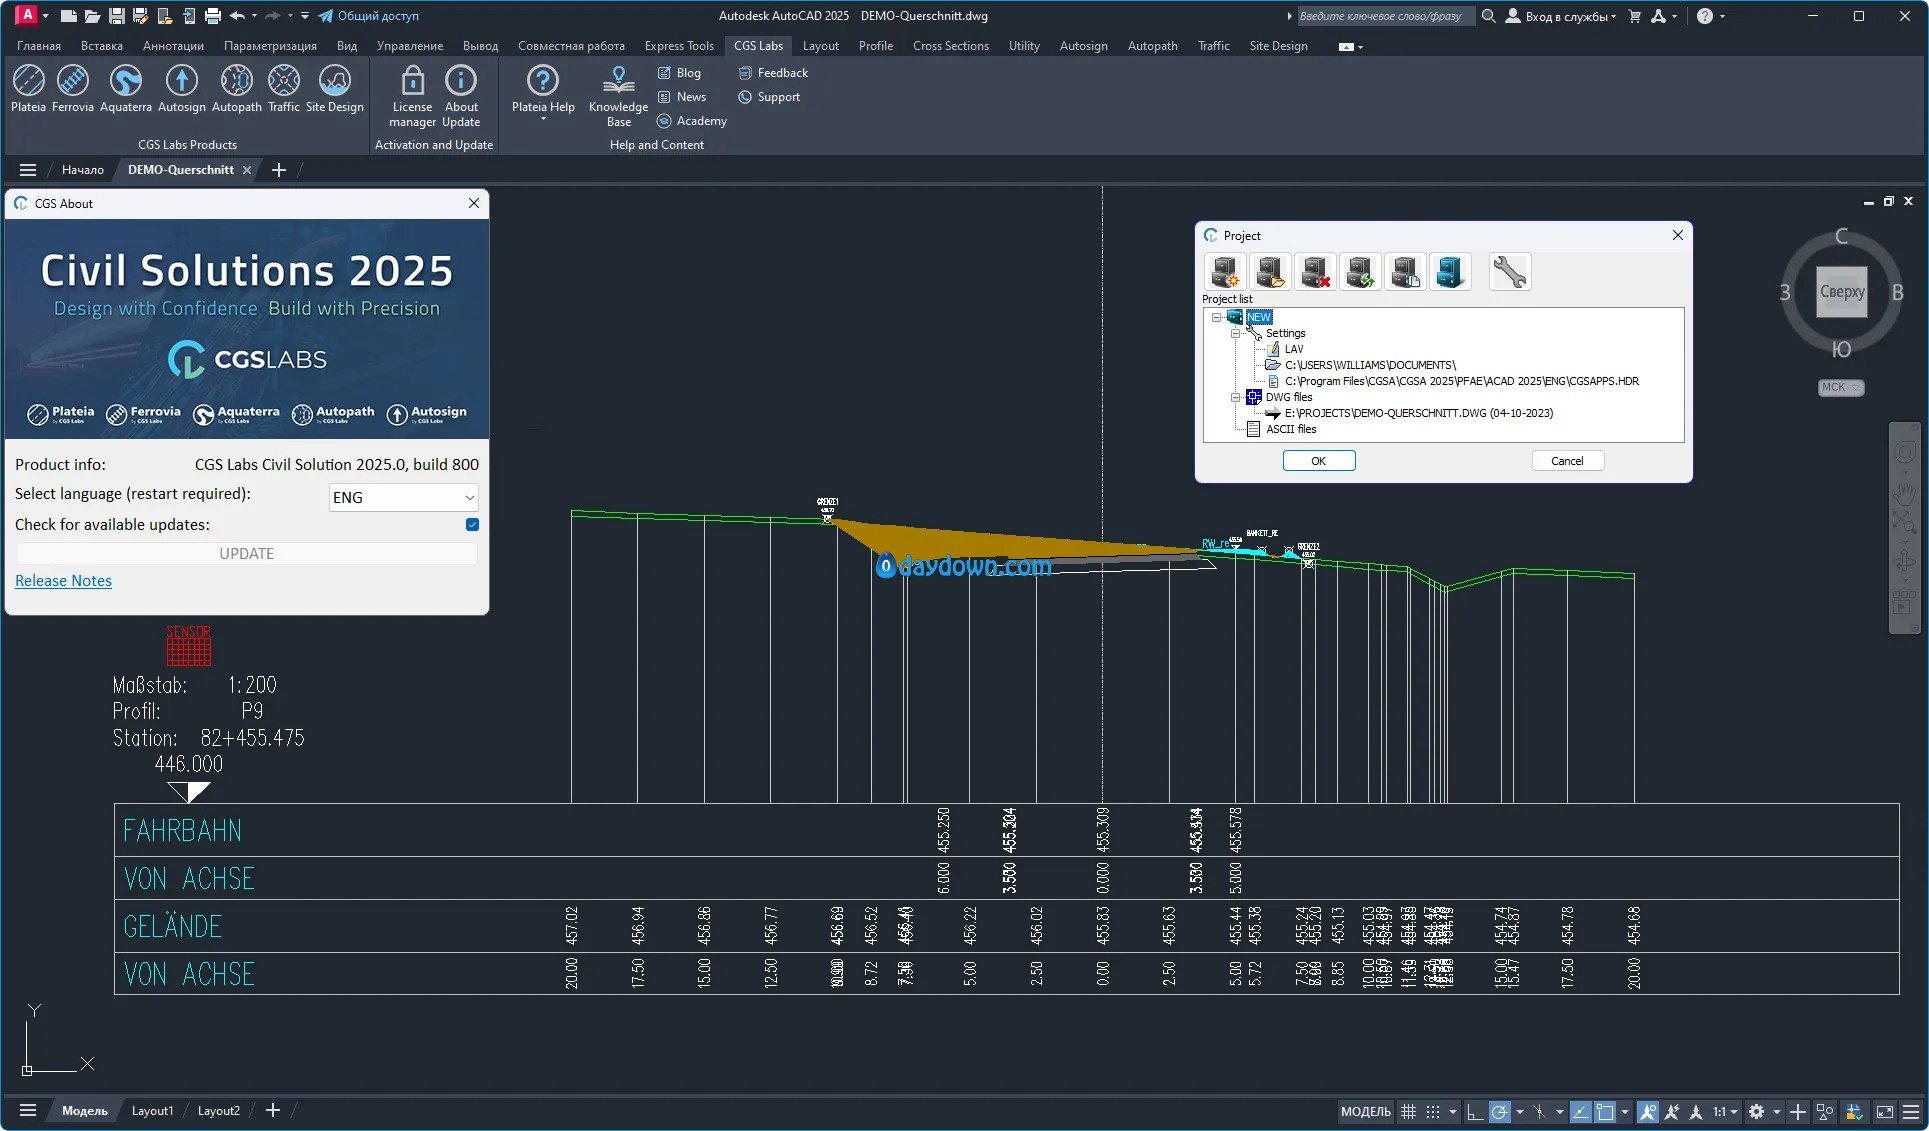Image resolution: width=1929 pixels, height=1131 pixels.
Task: Open the annotation scale 1:1 dropdown
Action: tap(1725, 1112)
